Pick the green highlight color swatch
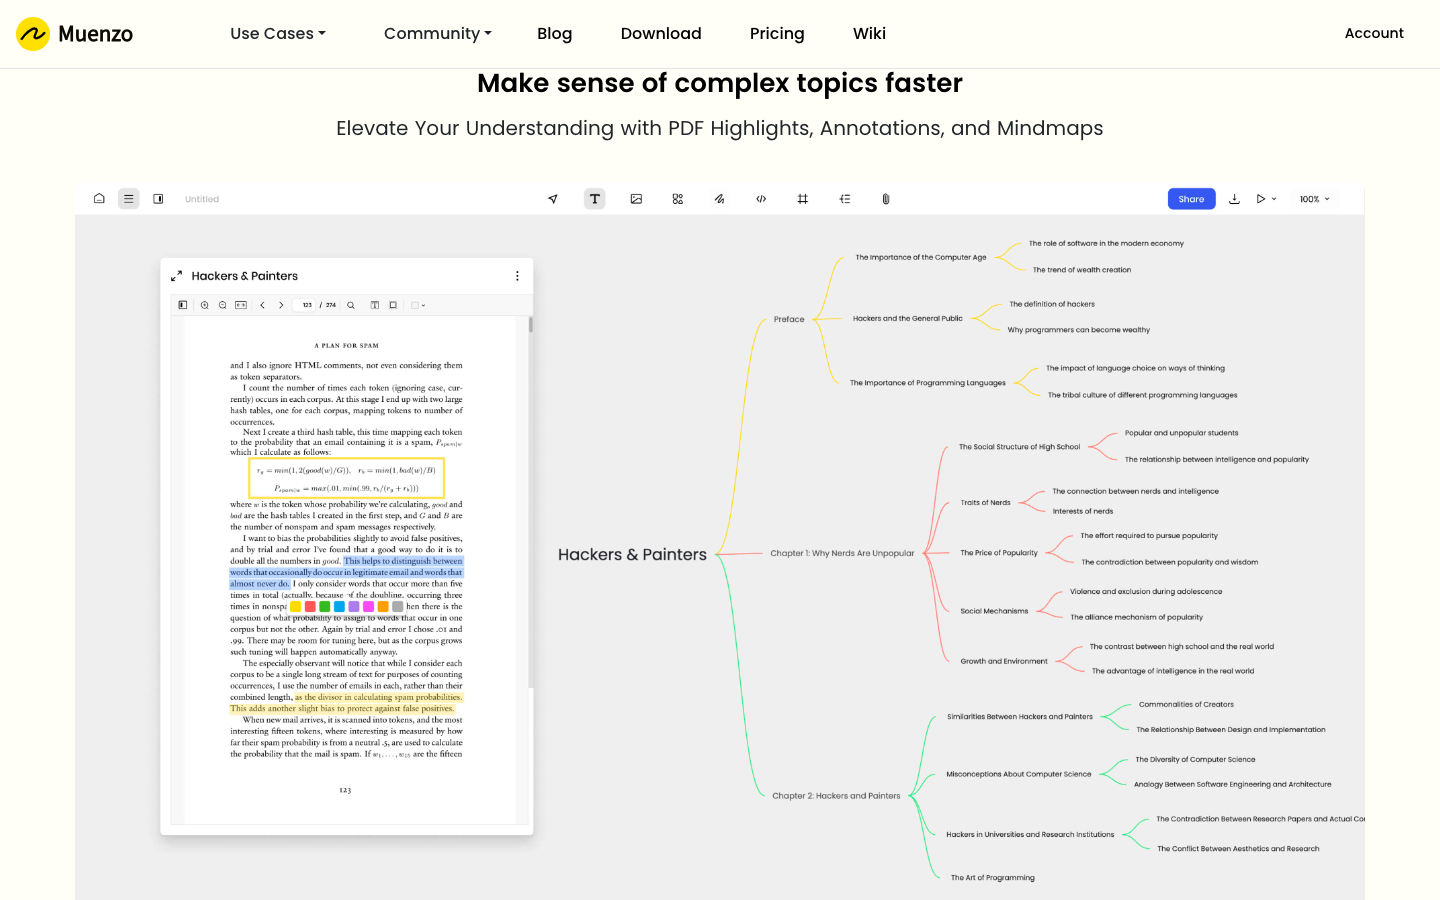1440x900 pixels. click(325, 606)
